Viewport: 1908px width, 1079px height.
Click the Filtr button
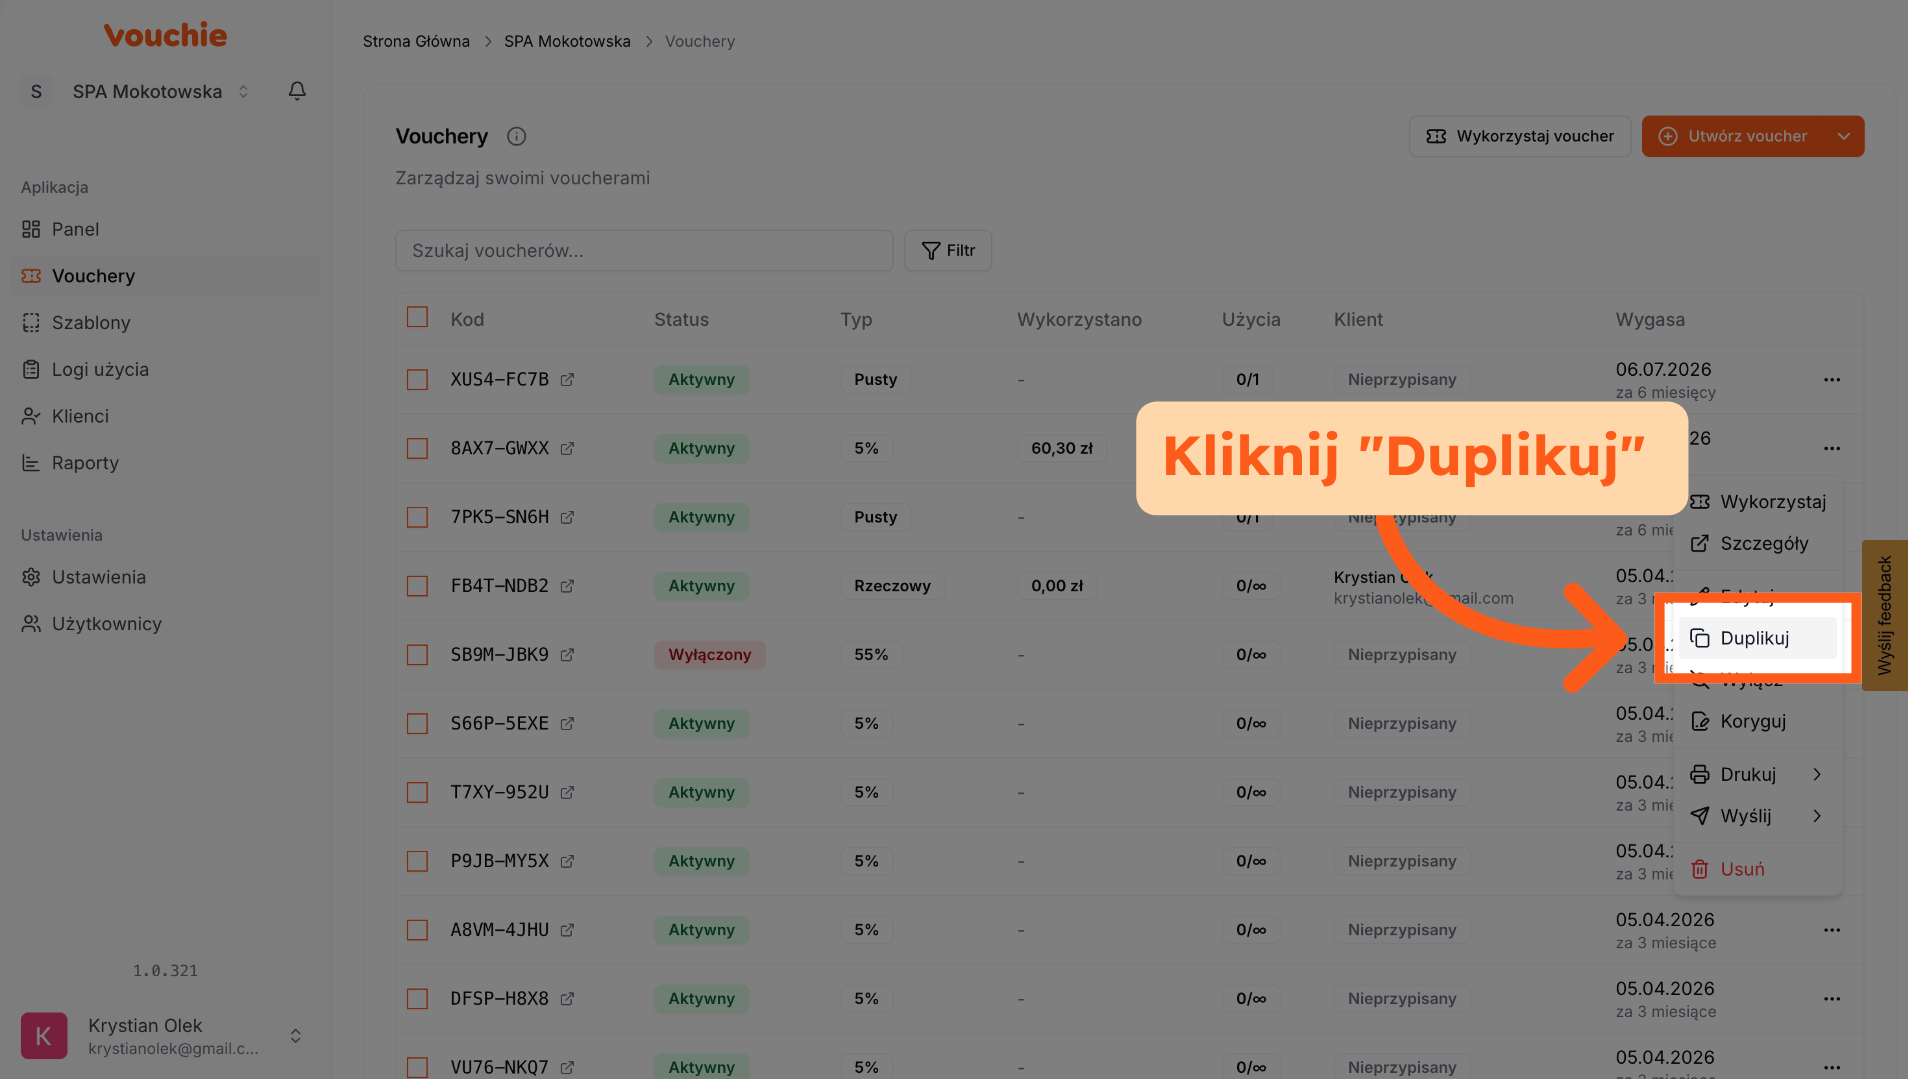tap(947, 251)
